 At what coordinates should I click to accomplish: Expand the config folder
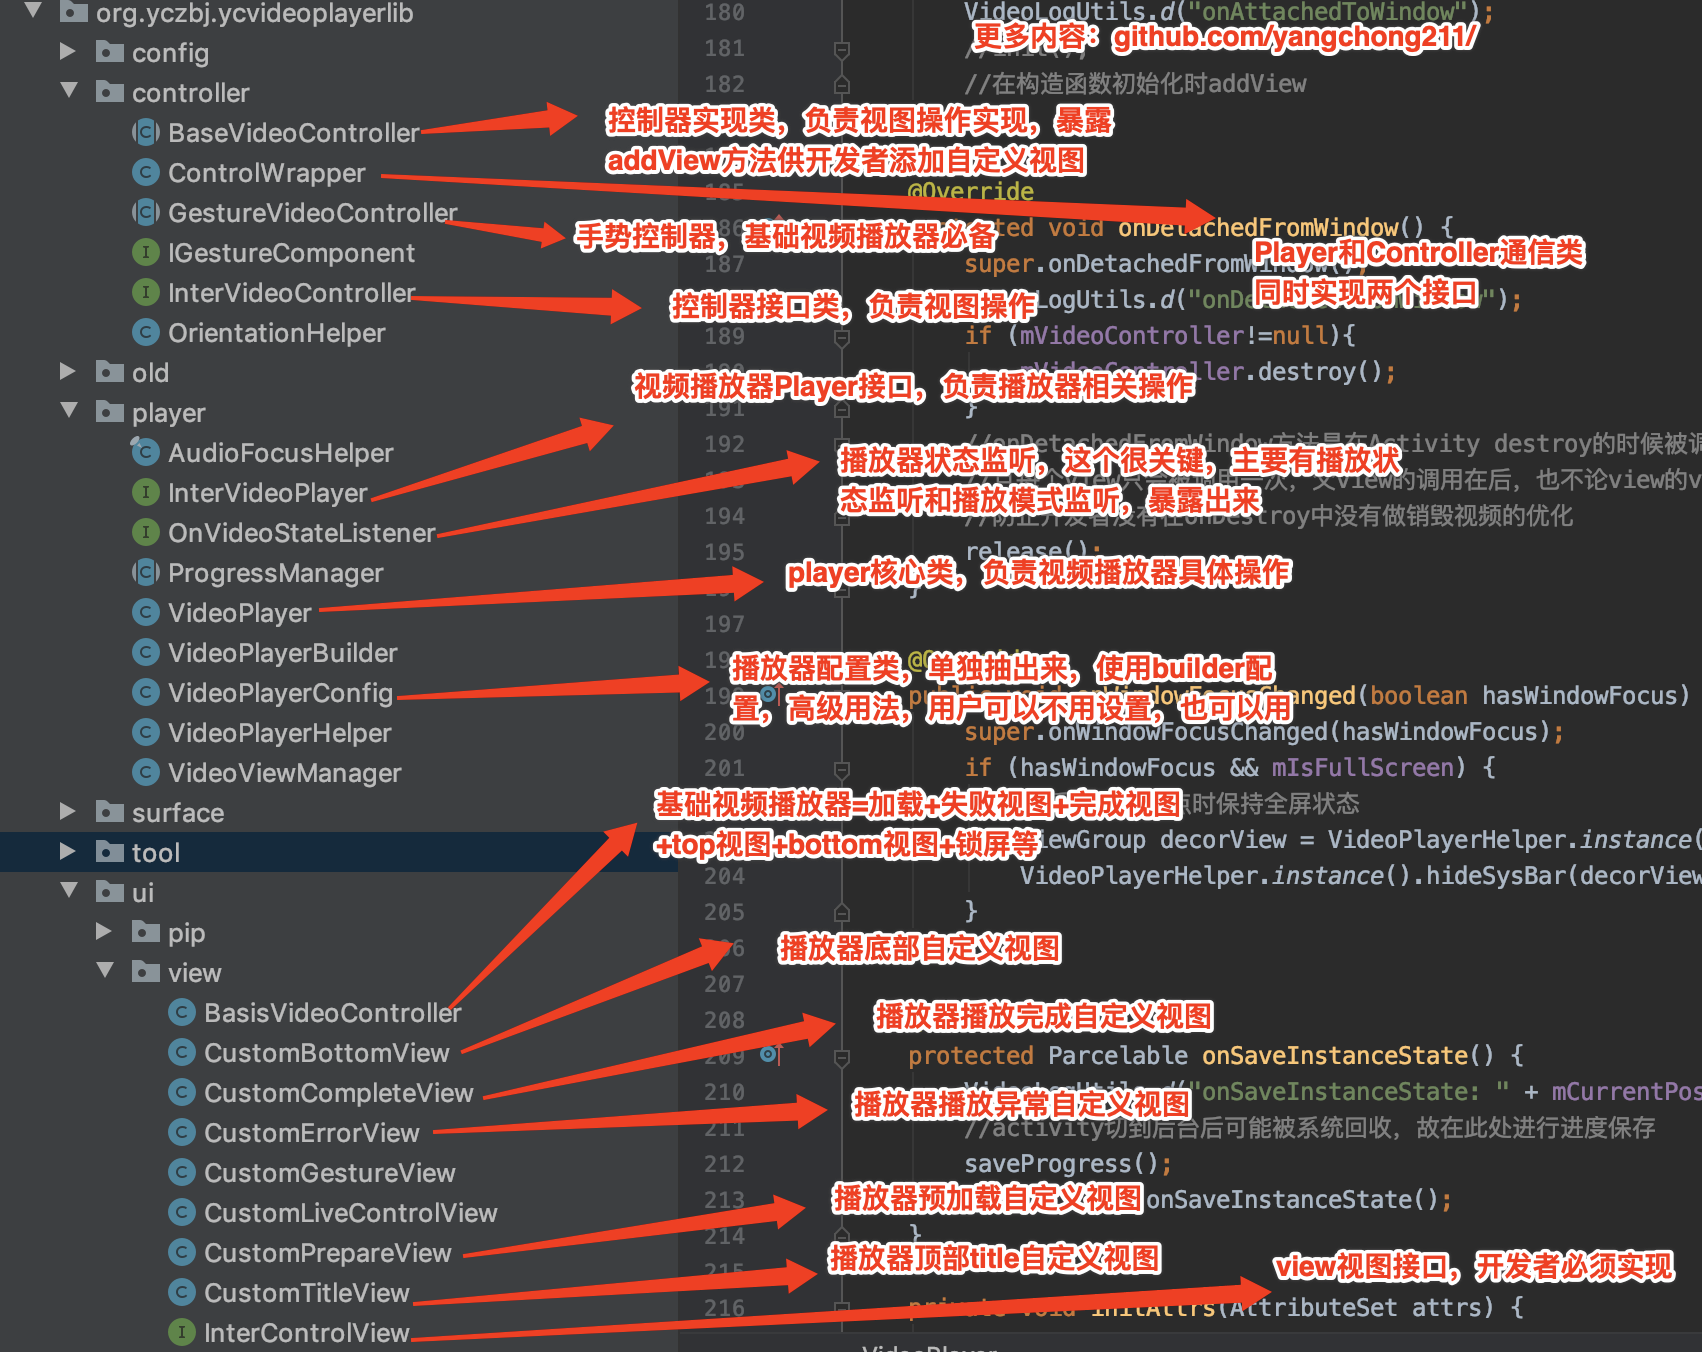(x=68, y=51)
